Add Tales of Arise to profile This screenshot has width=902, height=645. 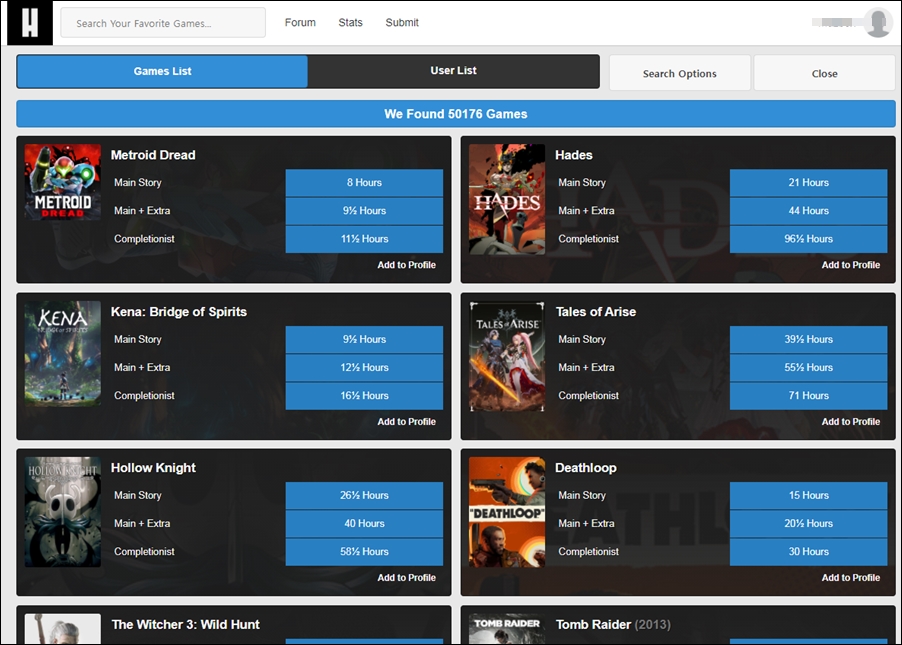(x=850, y=421)
